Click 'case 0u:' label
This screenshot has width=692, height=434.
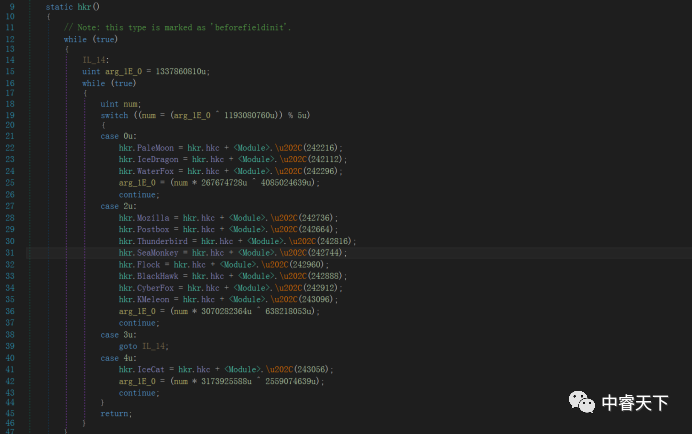coord(118,136)
